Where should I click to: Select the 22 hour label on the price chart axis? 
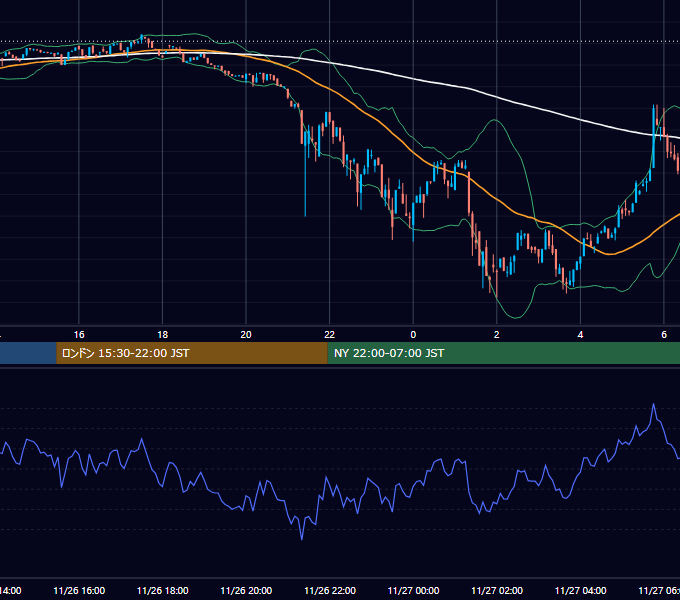coord(330,335)
